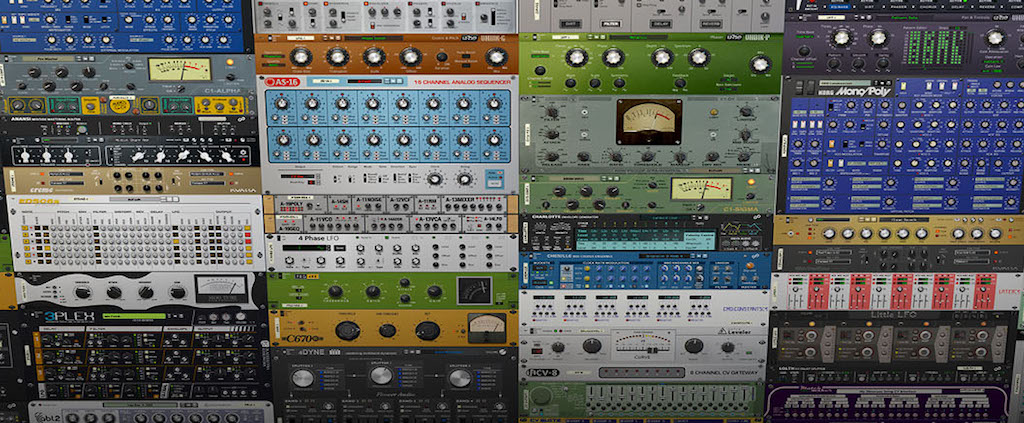Viewport: 1024px width, 423px height.
Task: Select the A-12VCF module
Action: tap(402, 206)
